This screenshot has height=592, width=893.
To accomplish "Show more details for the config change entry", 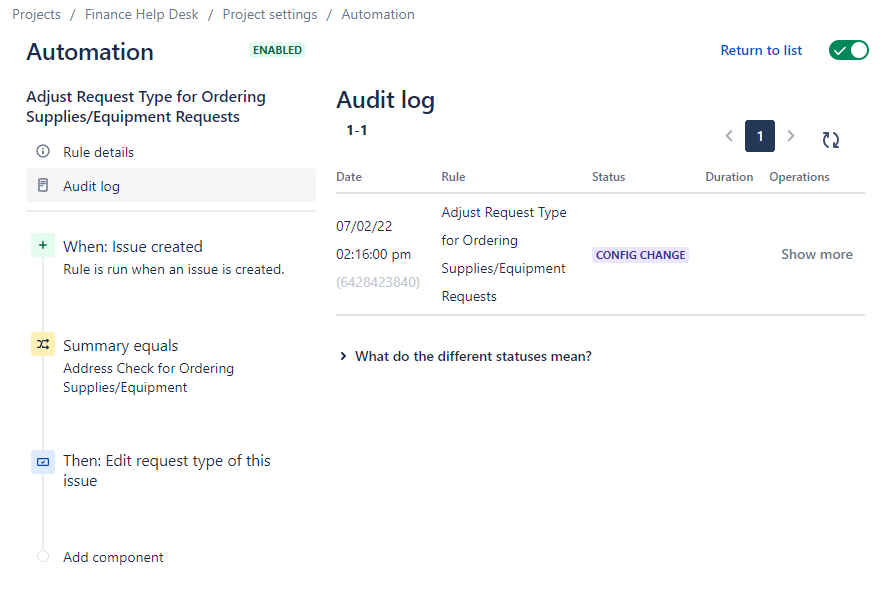I will (x=817, y=255).
